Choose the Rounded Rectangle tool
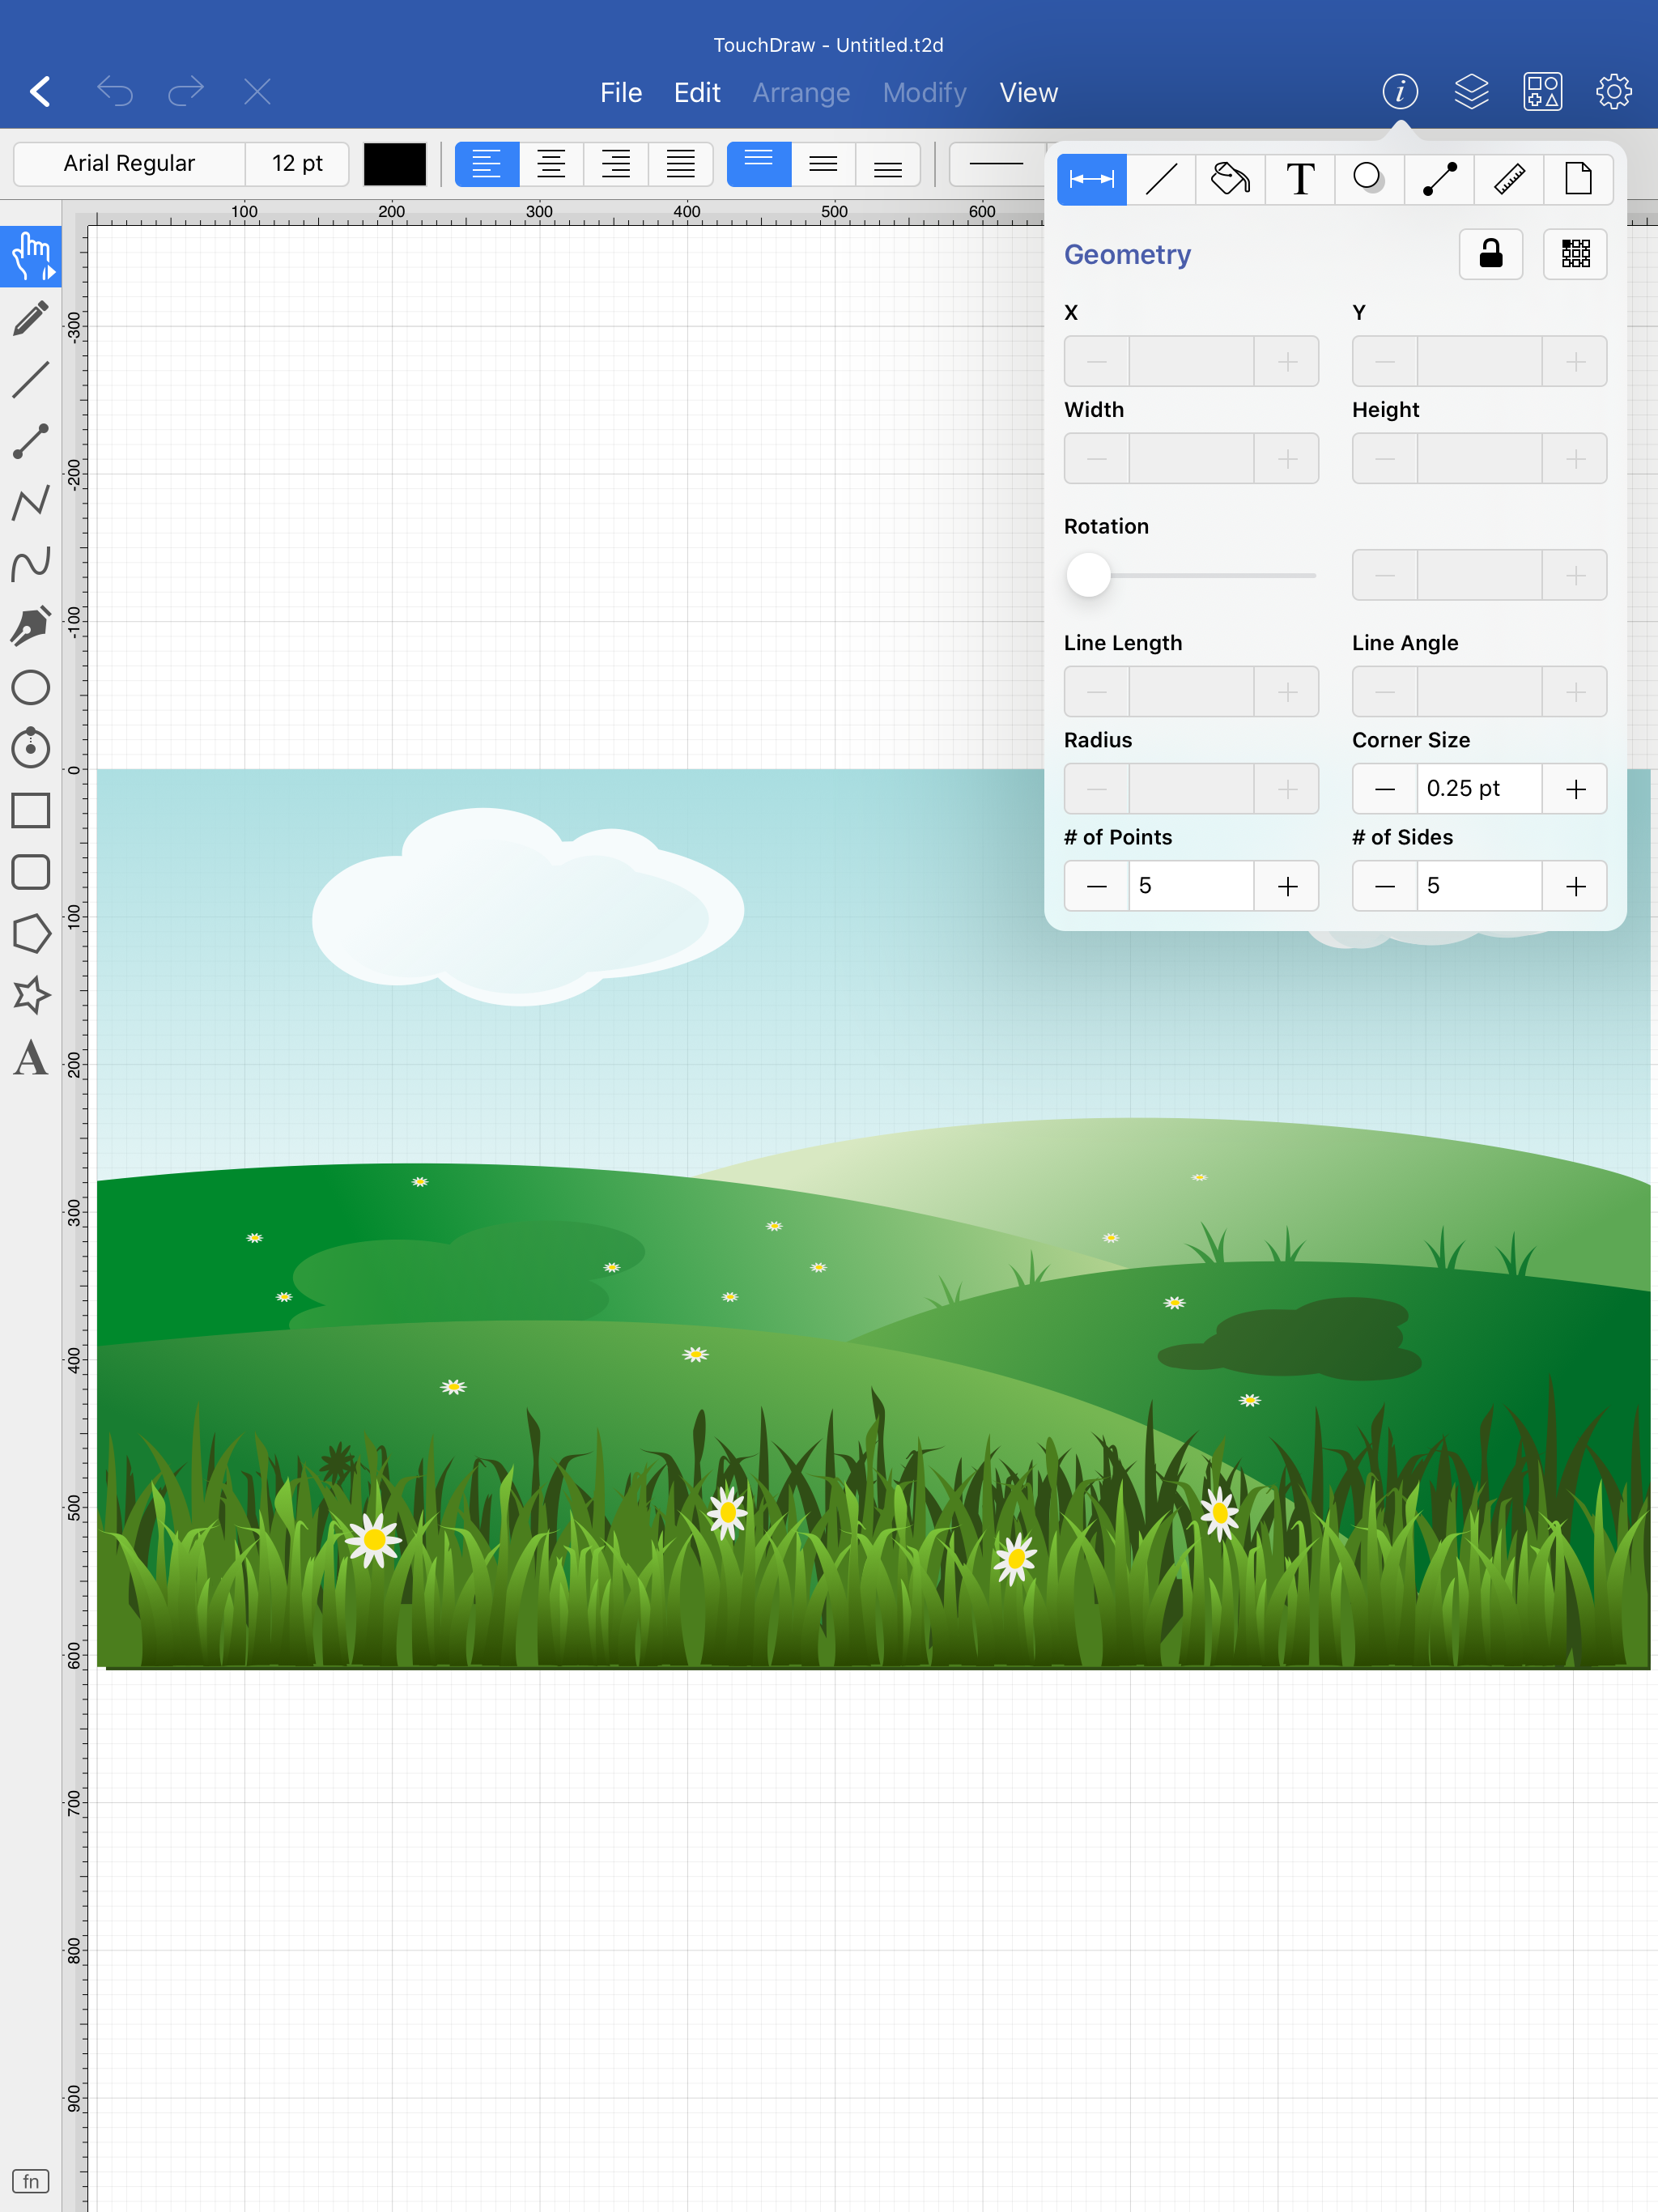Viewport: 1658px width, 2212px height. 31,872
